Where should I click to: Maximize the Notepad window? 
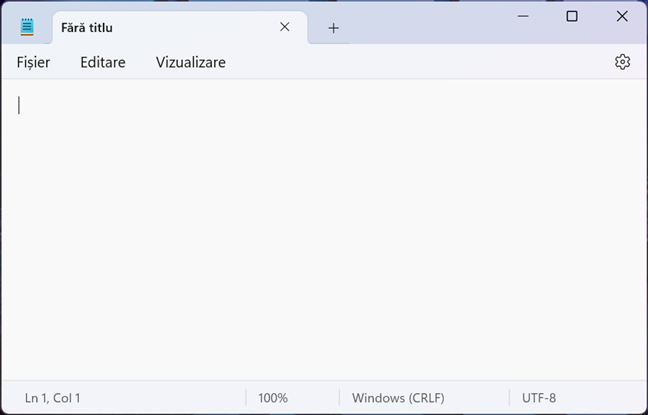[x=572, y=16]
